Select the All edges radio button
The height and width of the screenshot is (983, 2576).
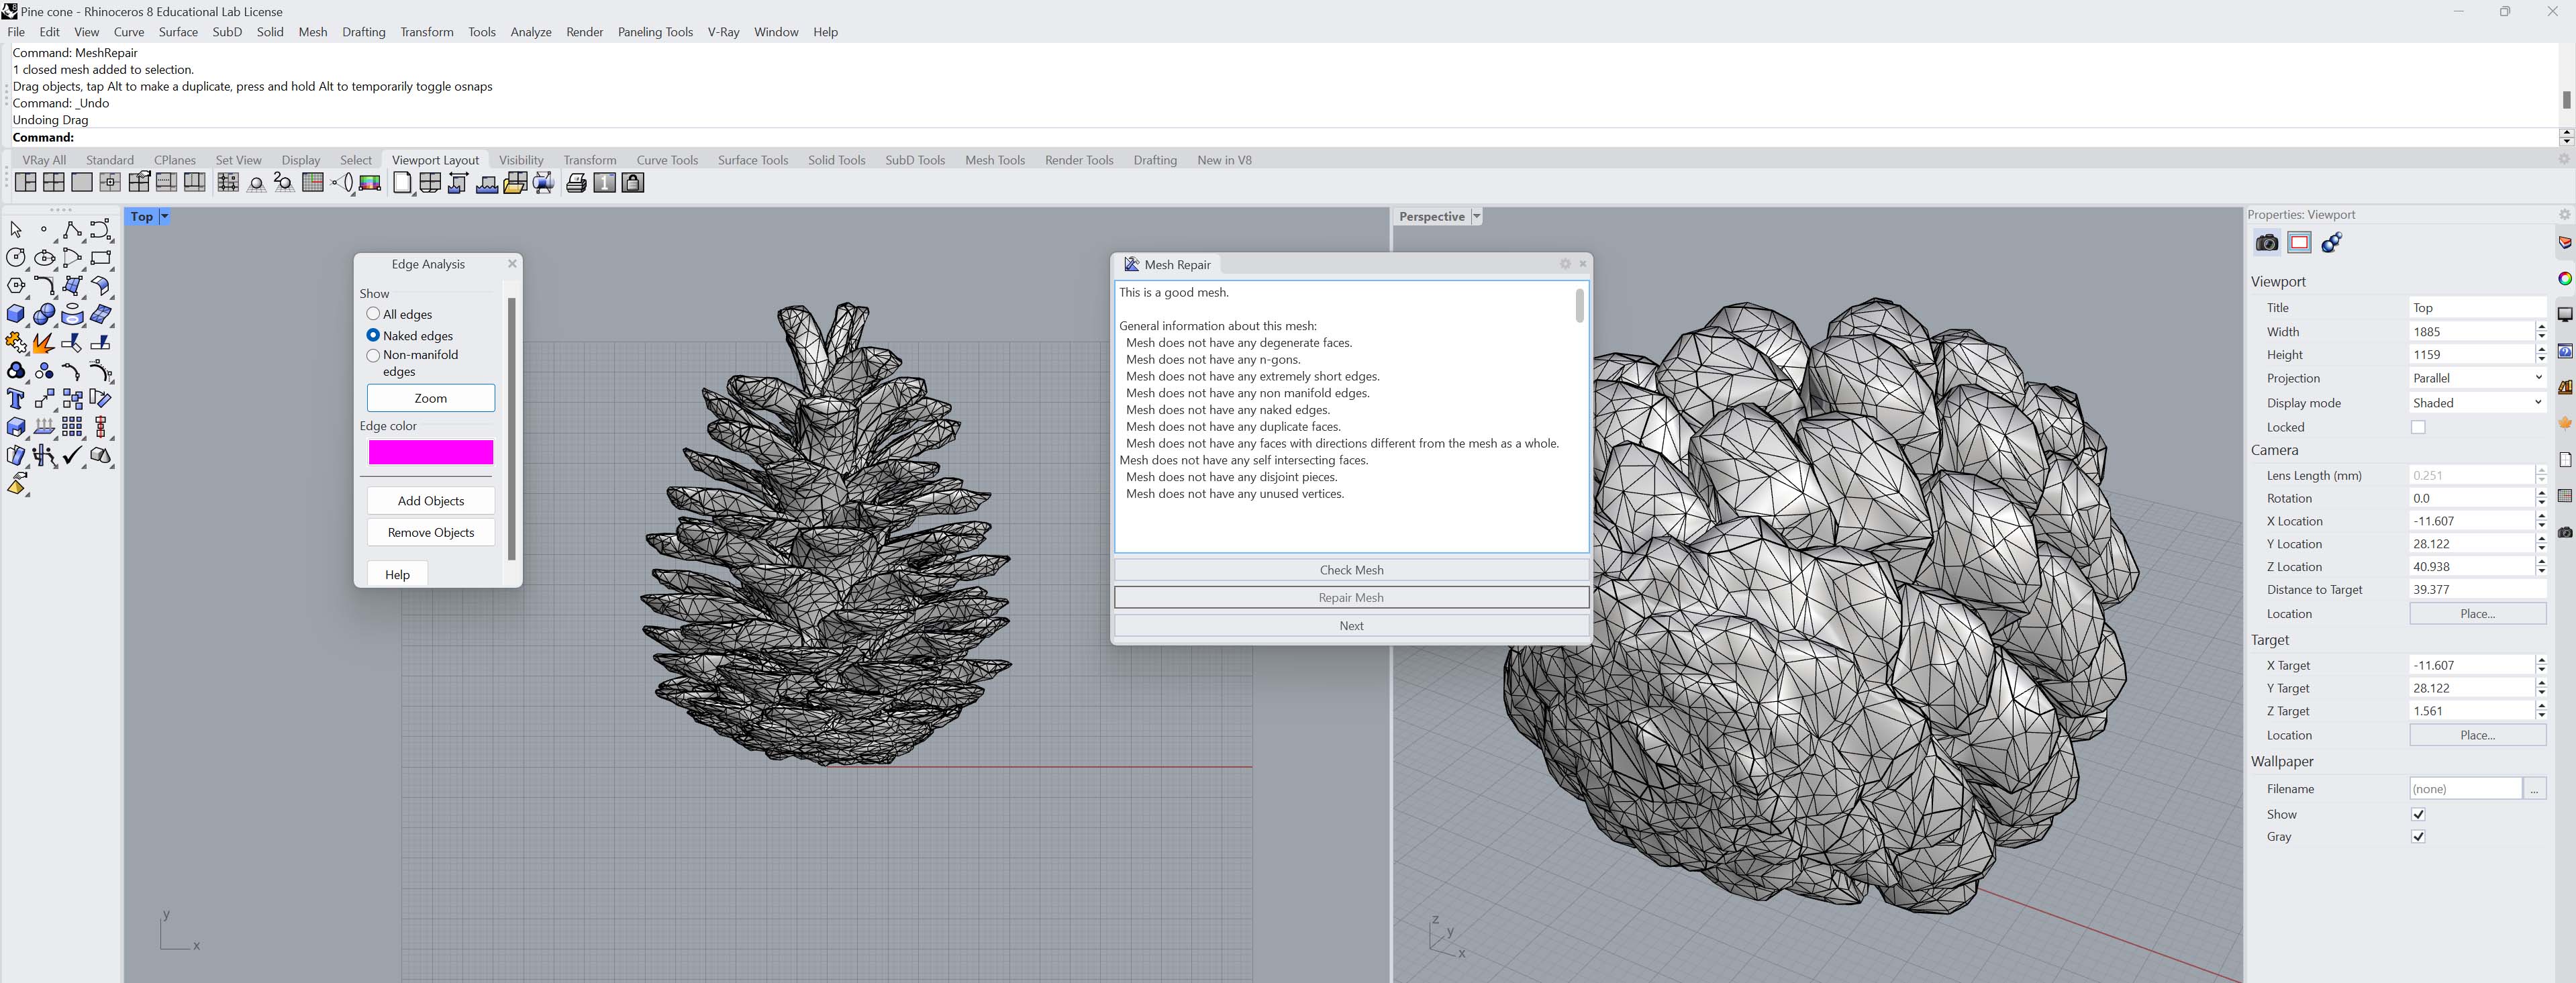[x=373, y=314]
